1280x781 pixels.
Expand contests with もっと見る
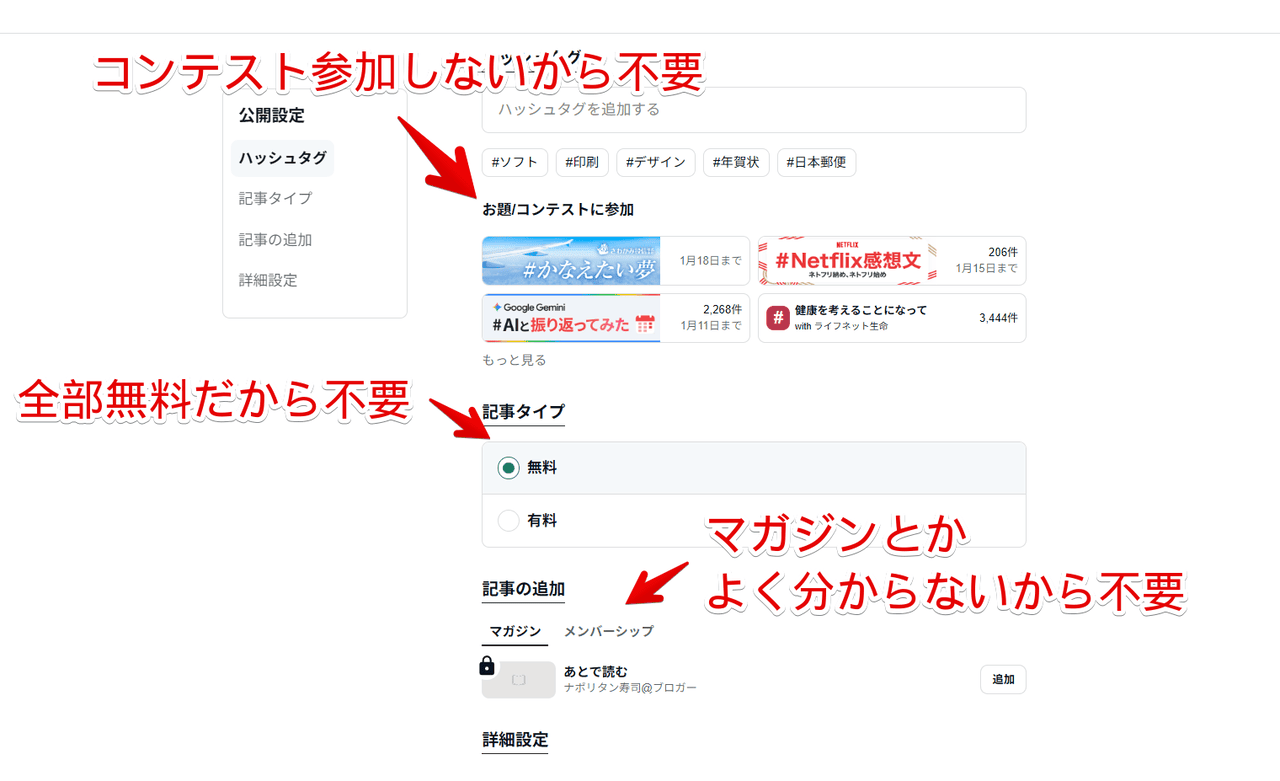[514, 360]
